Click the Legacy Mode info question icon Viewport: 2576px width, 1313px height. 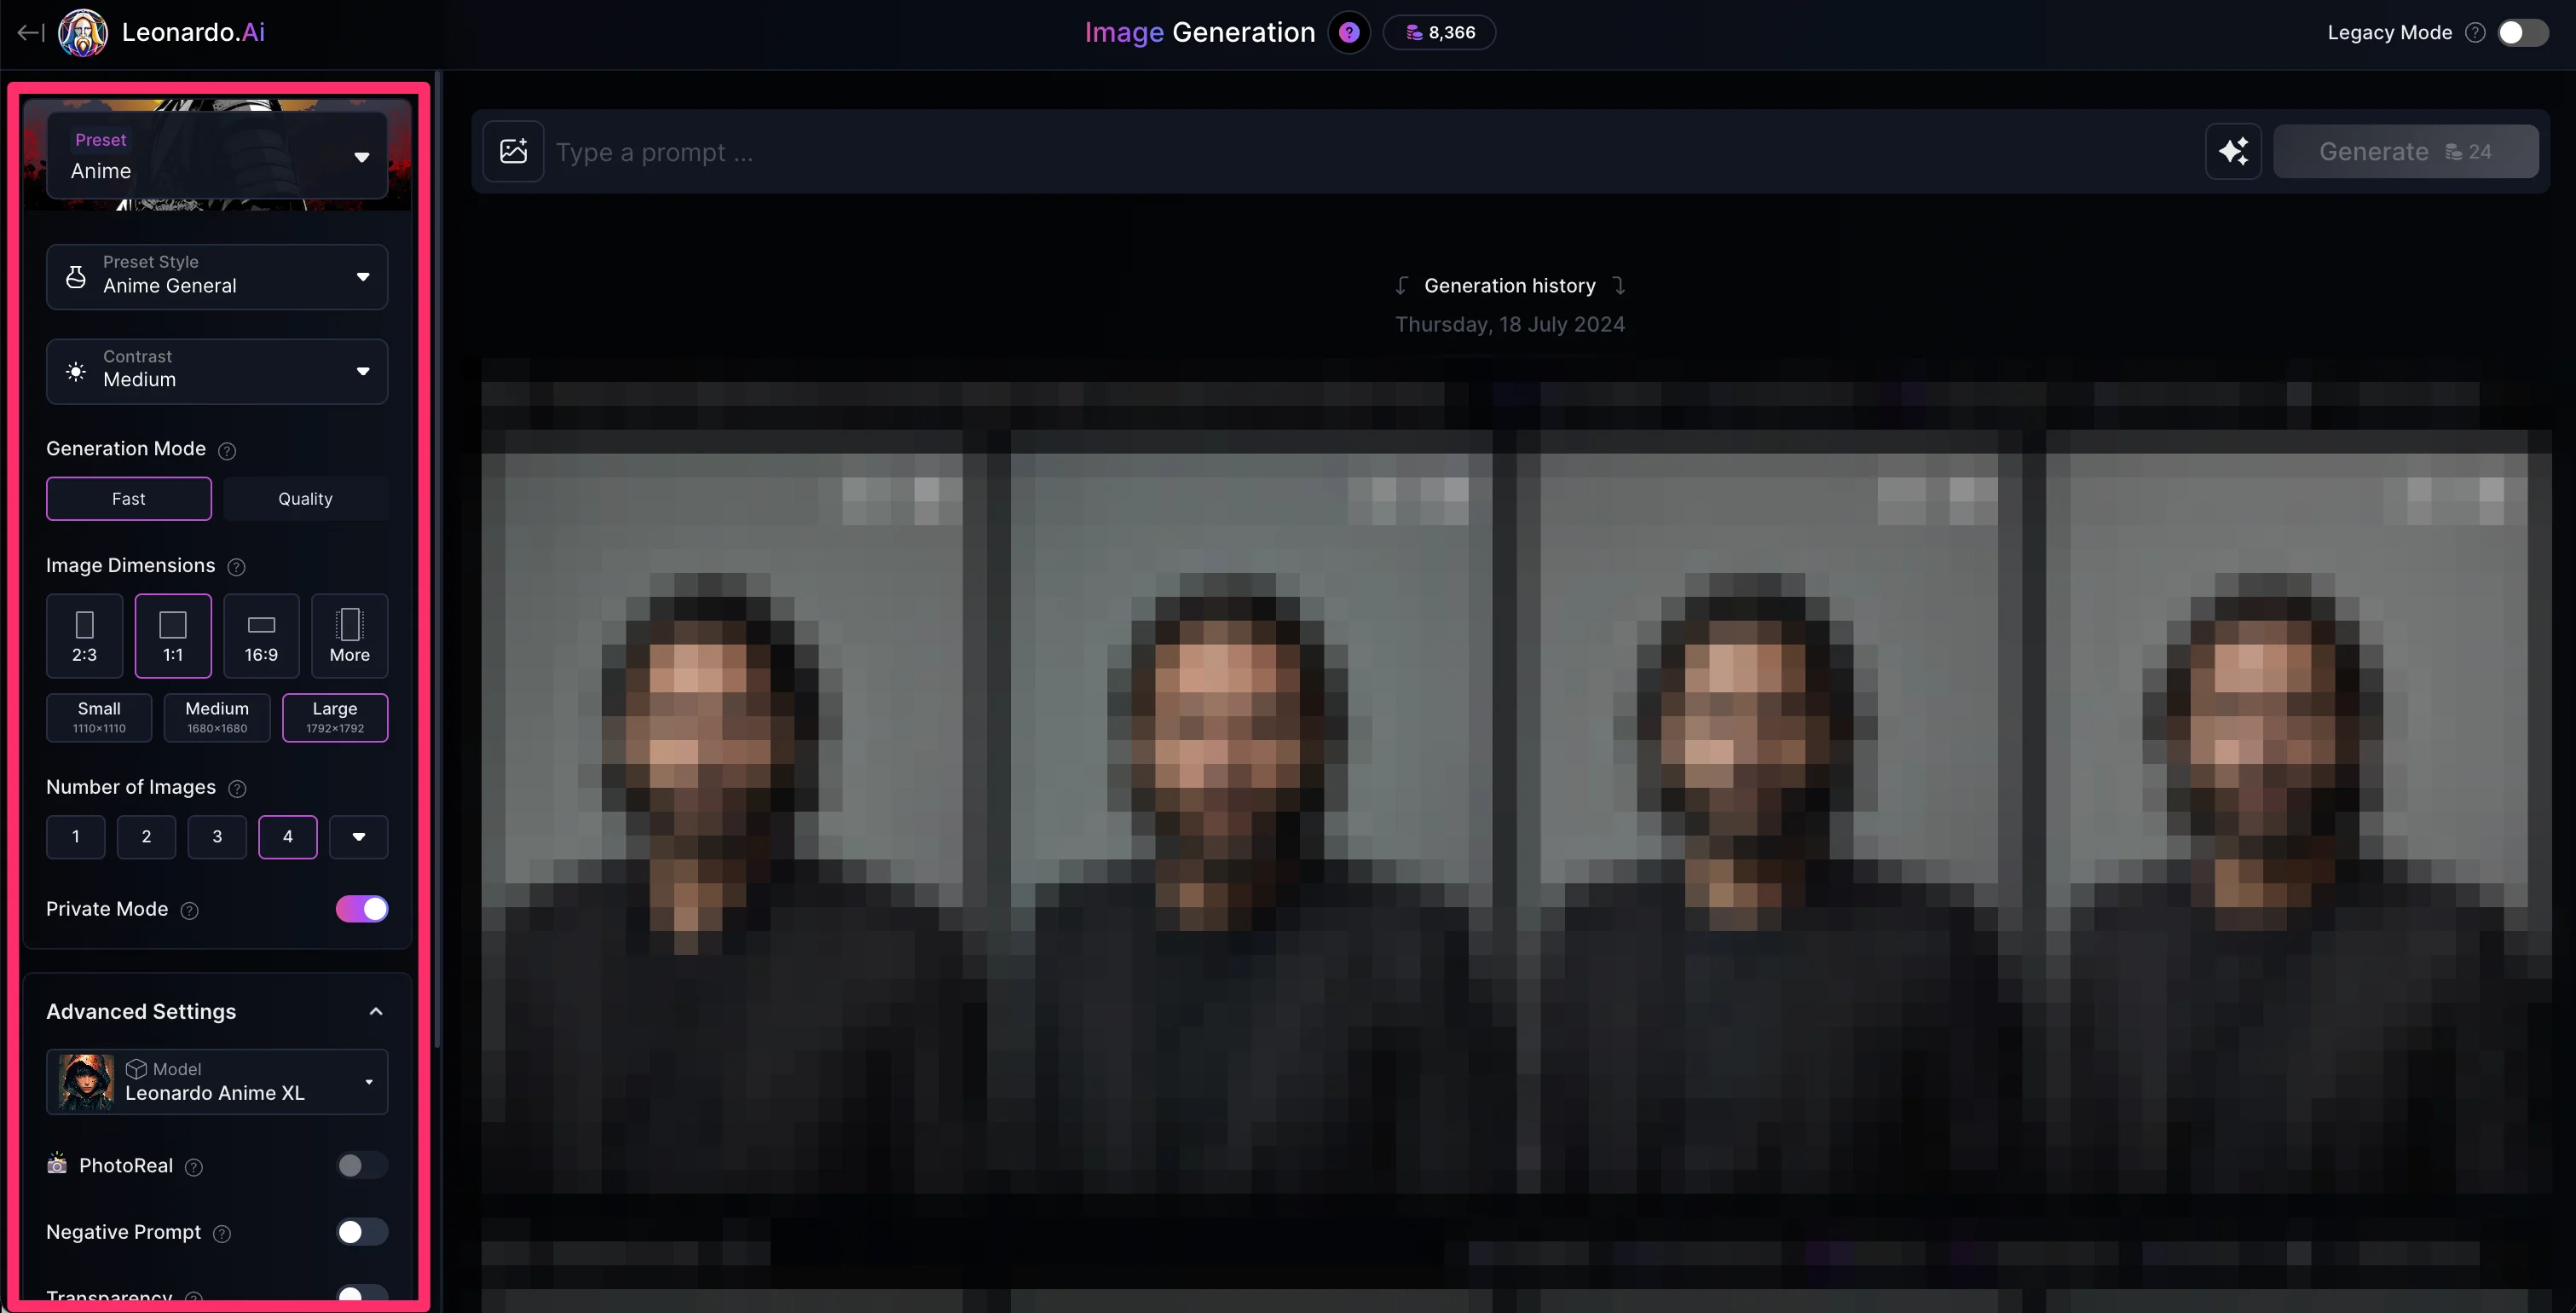click(x=2475, y=33)
